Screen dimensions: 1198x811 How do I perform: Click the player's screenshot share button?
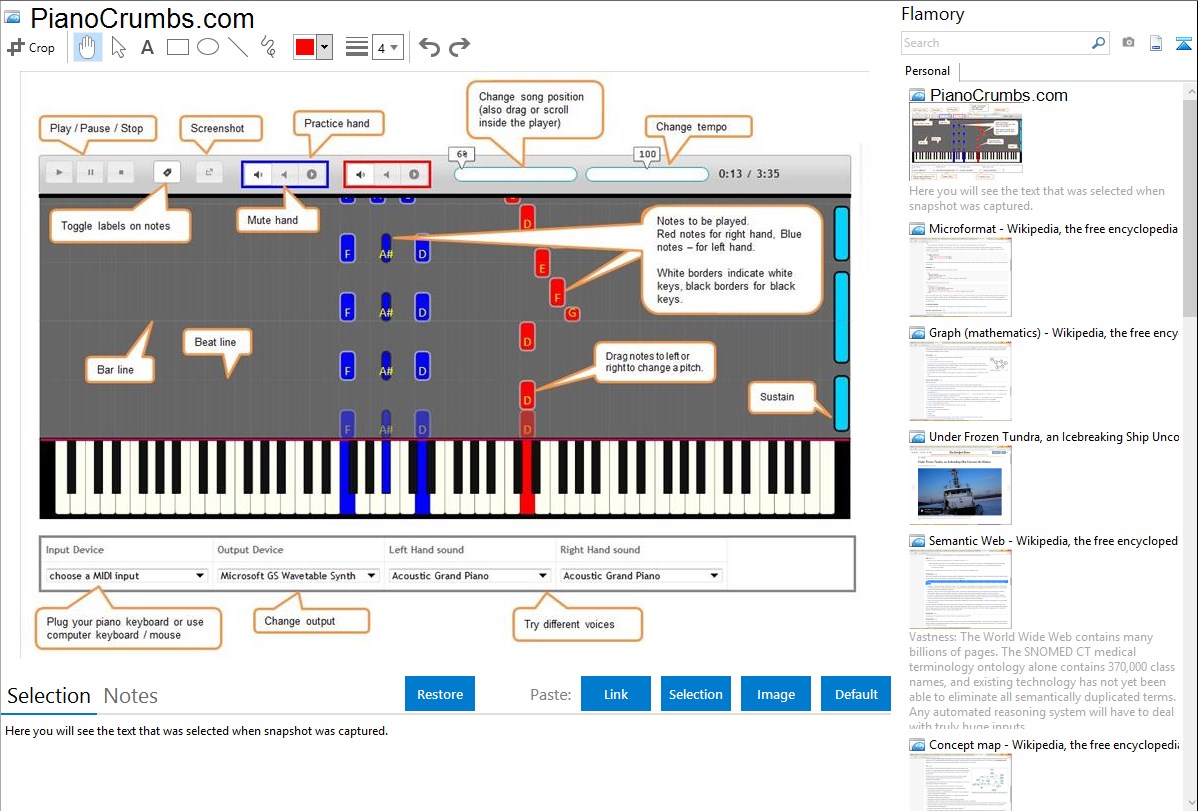[209, 173]
